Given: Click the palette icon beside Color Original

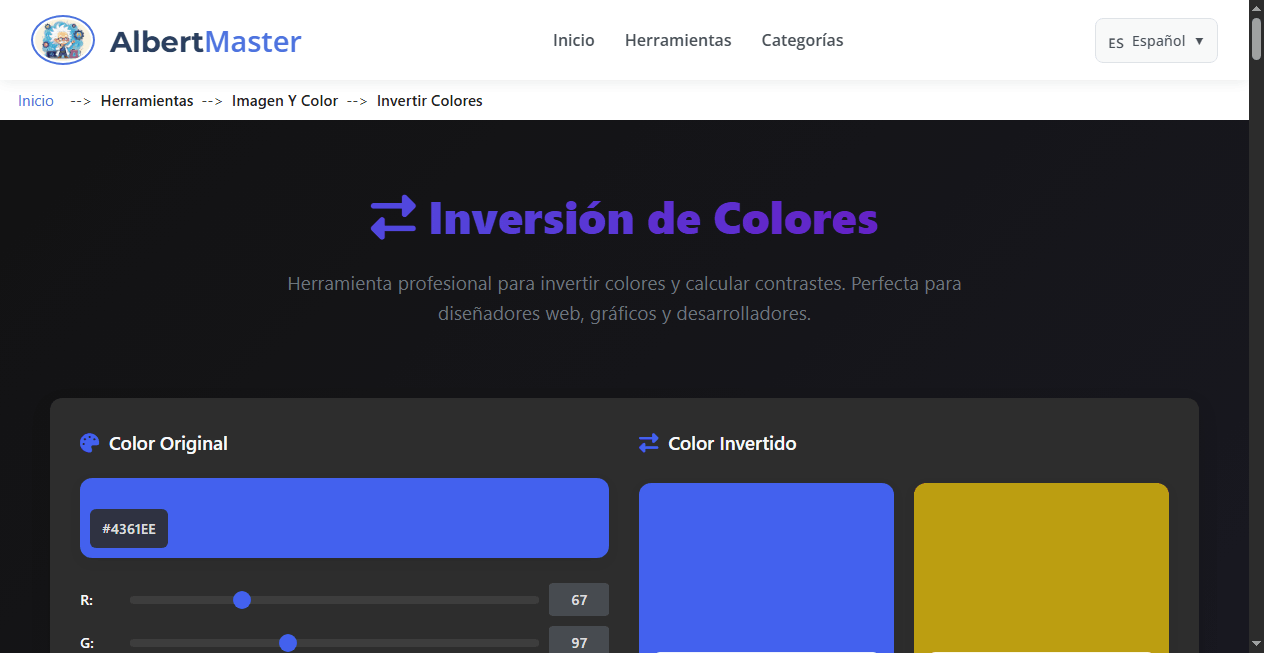Looking at the screenshot, I should pyautogui.click(x=89, y=443).
